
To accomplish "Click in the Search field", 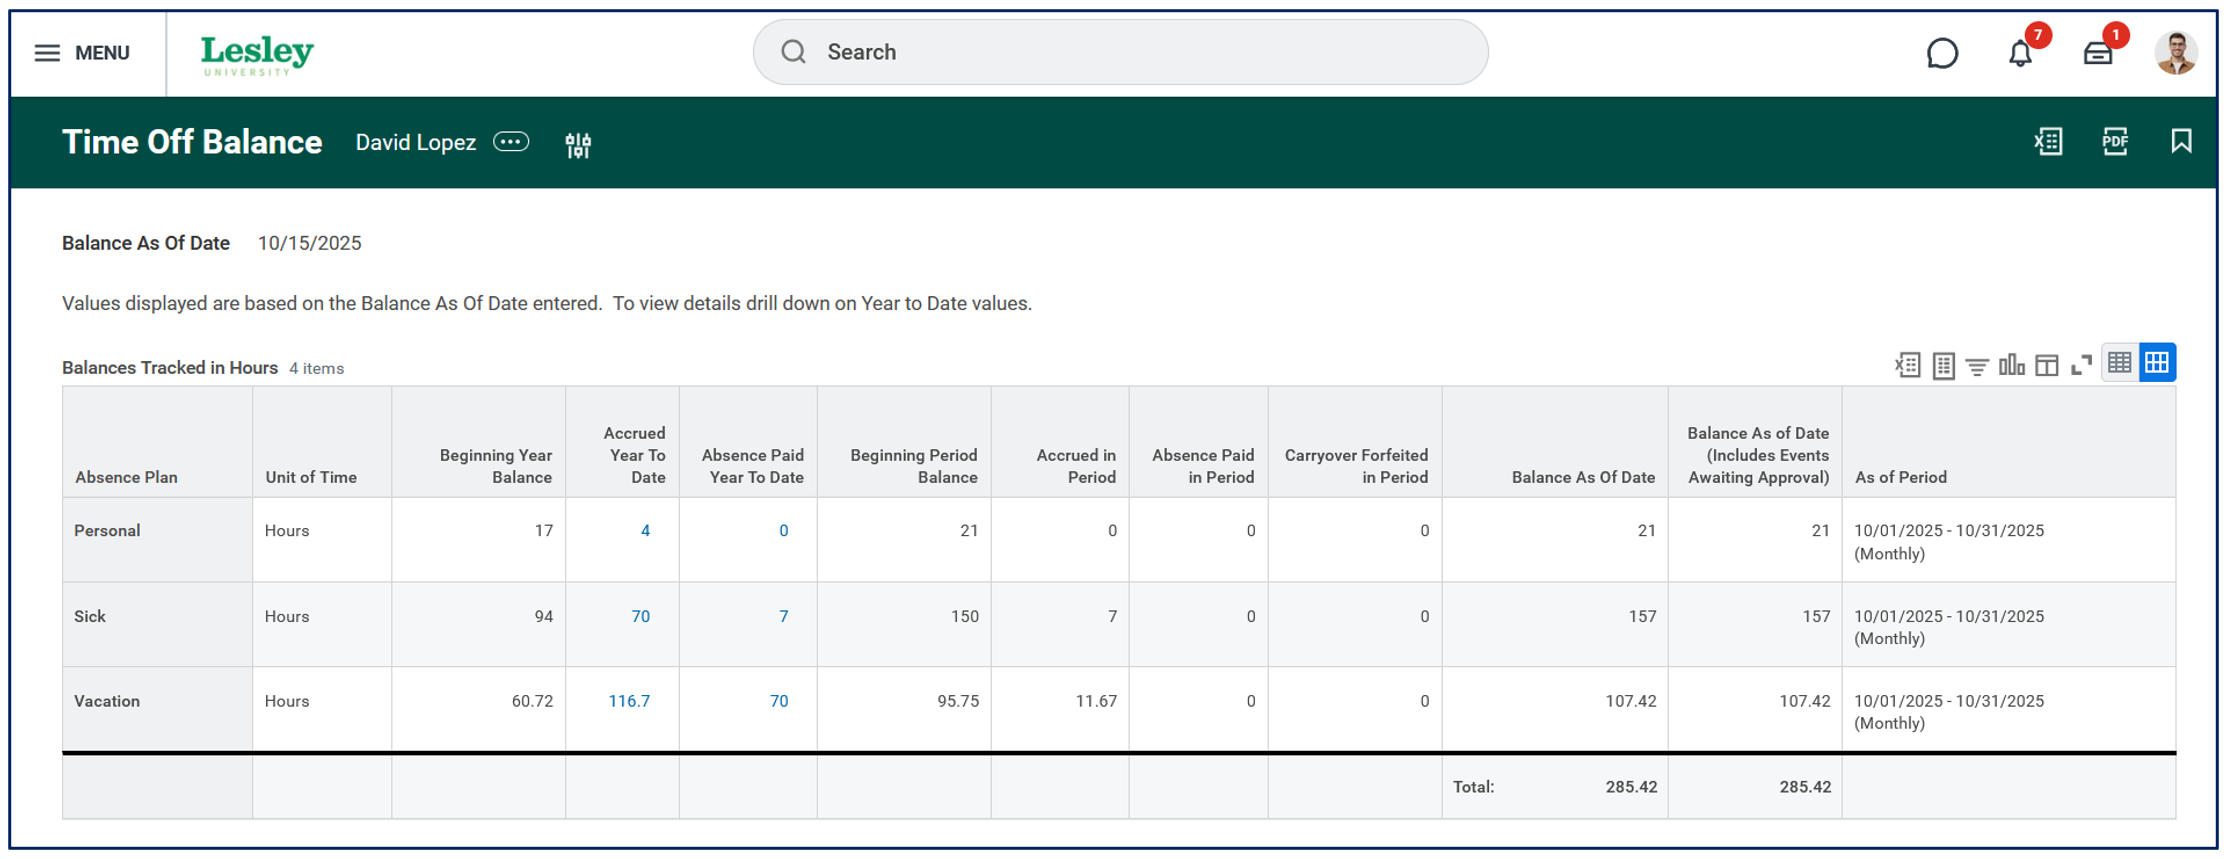I will [x=1120, y=52].
